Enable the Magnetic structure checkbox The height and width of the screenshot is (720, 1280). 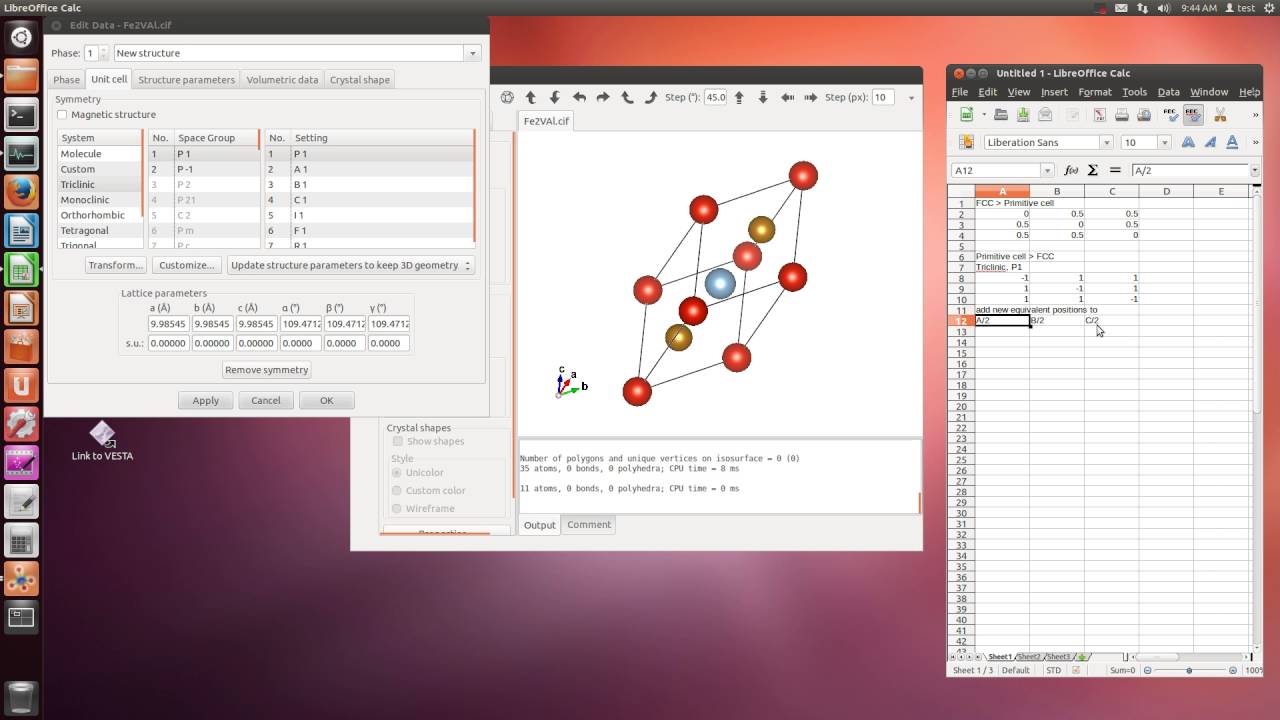tap(62, 114)
